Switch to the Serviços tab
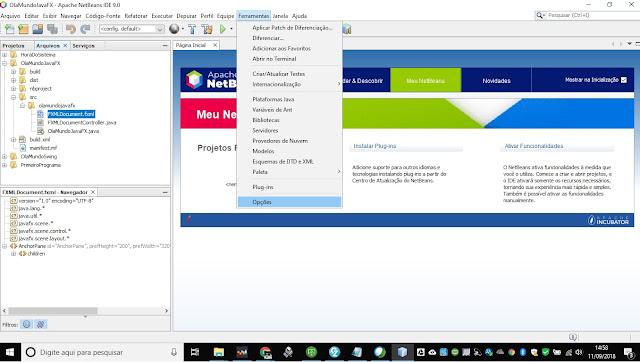640x362 pixels. pos(83,46)
